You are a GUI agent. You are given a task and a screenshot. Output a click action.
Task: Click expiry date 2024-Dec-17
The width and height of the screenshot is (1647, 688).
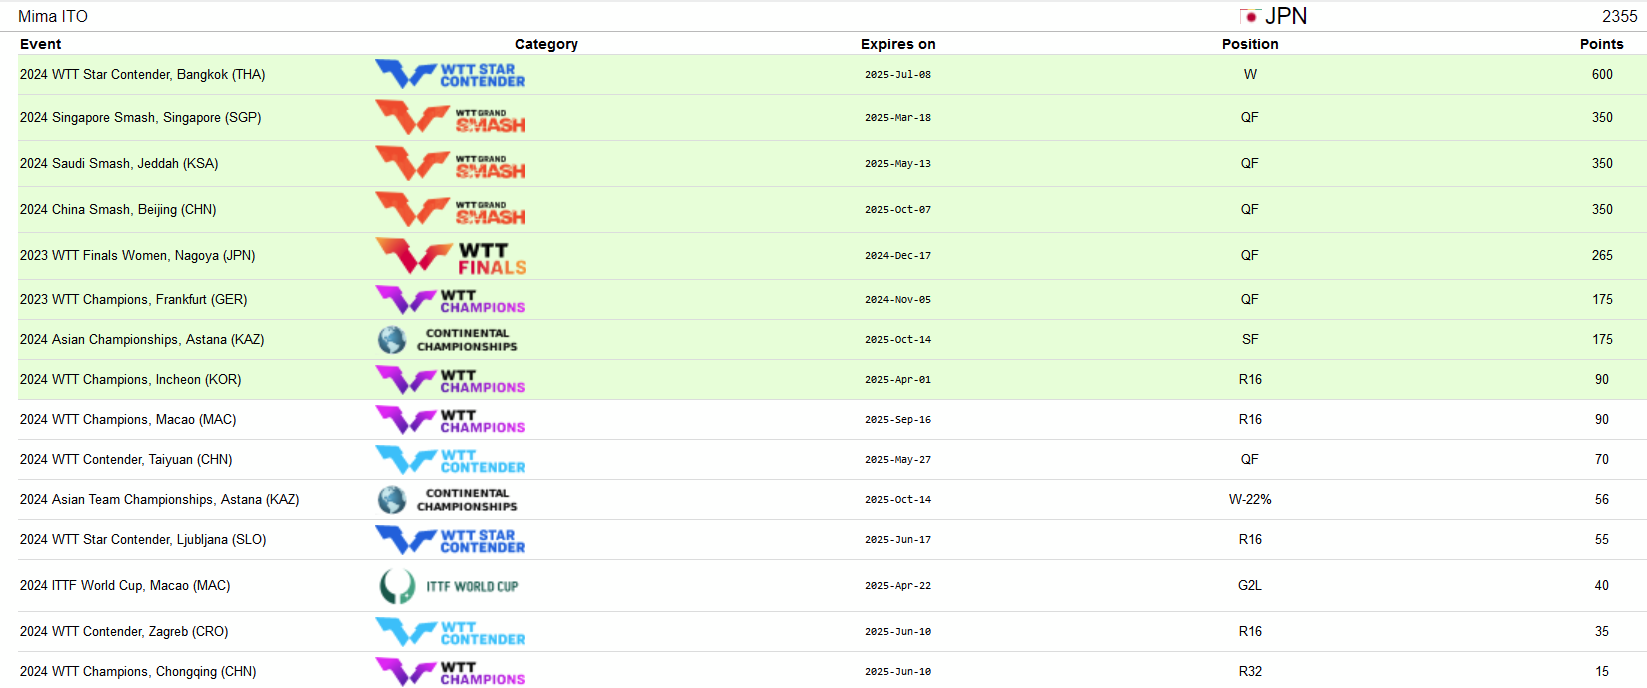coord(898,256)
